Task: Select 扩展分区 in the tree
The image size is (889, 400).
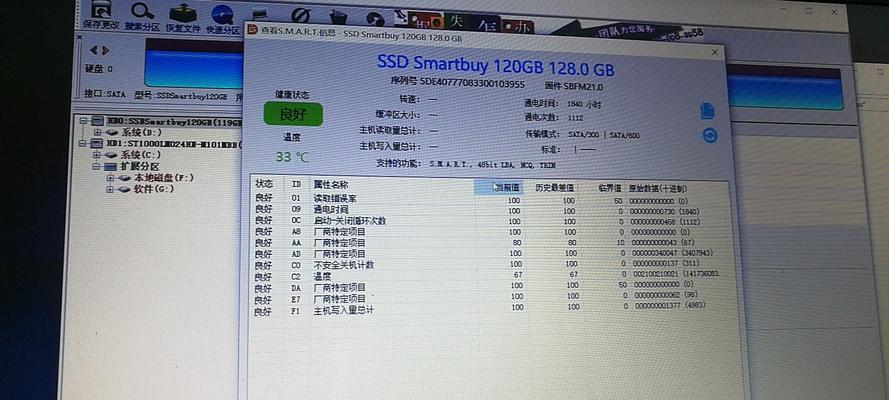Action: tap(139, 167)
